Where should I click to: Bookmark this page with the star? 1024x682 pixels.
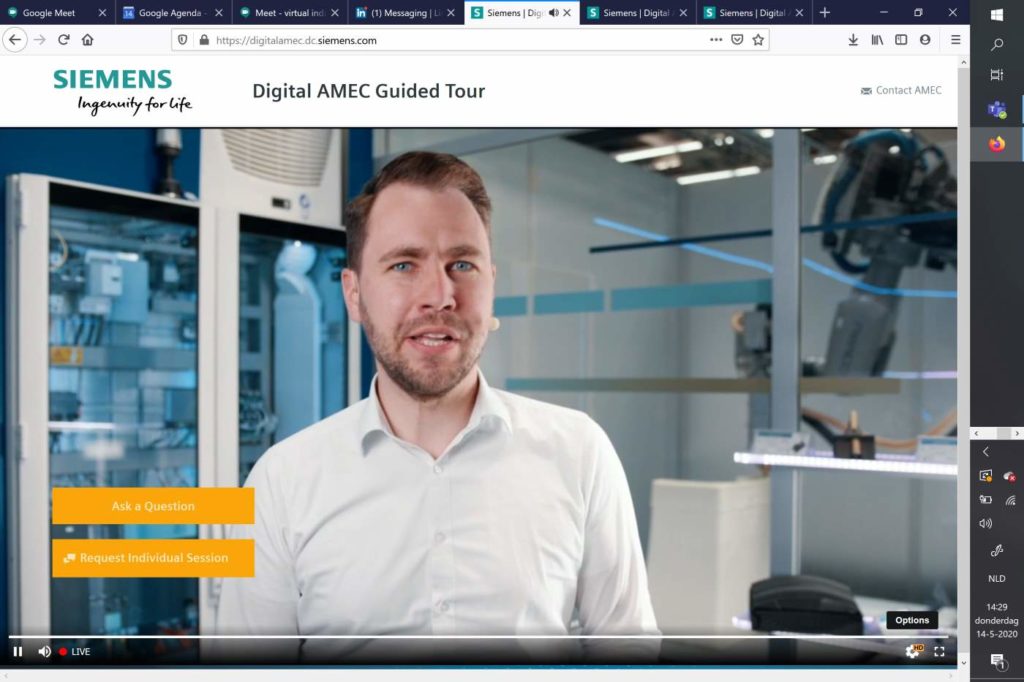tap(758, 40)
